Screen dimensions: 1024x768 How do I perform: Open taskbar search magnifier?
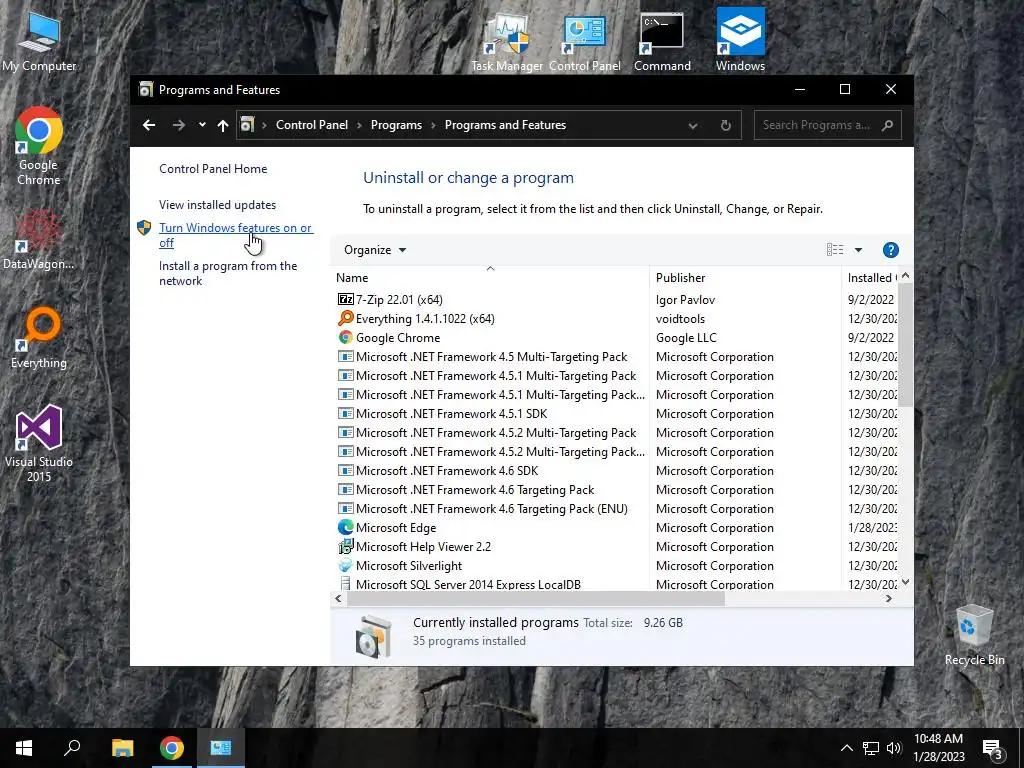point(72,748)
